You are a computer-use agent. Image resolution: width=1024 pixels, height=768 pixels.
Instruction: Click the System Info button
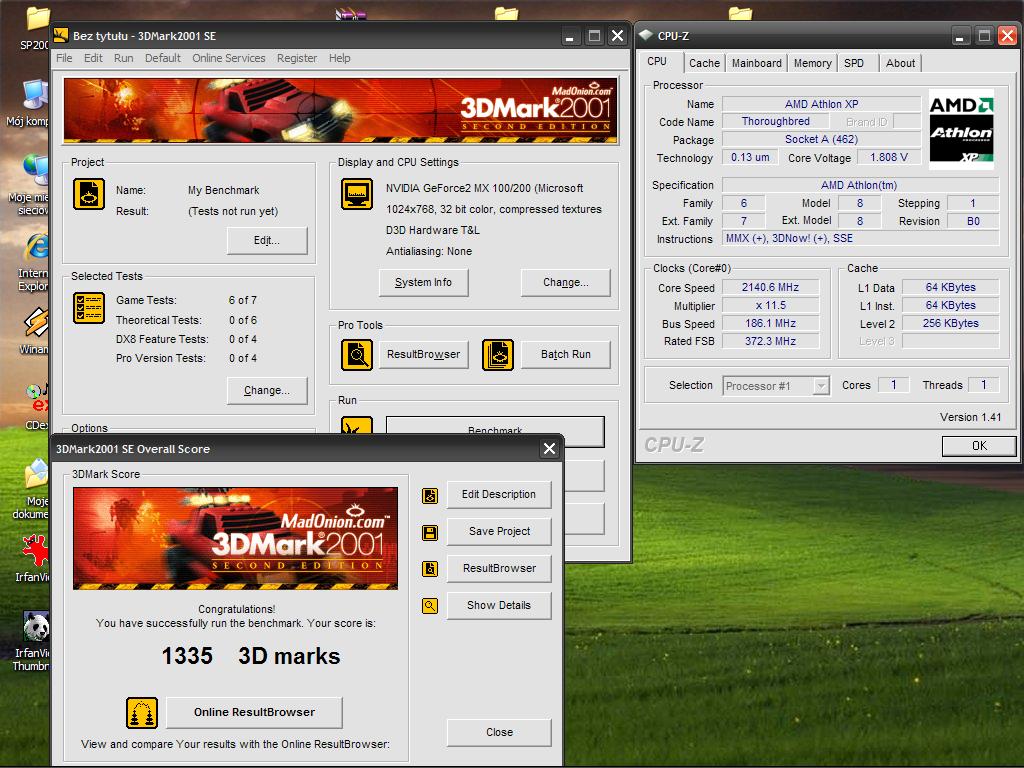pyautogui.click(x=423, y=282)
